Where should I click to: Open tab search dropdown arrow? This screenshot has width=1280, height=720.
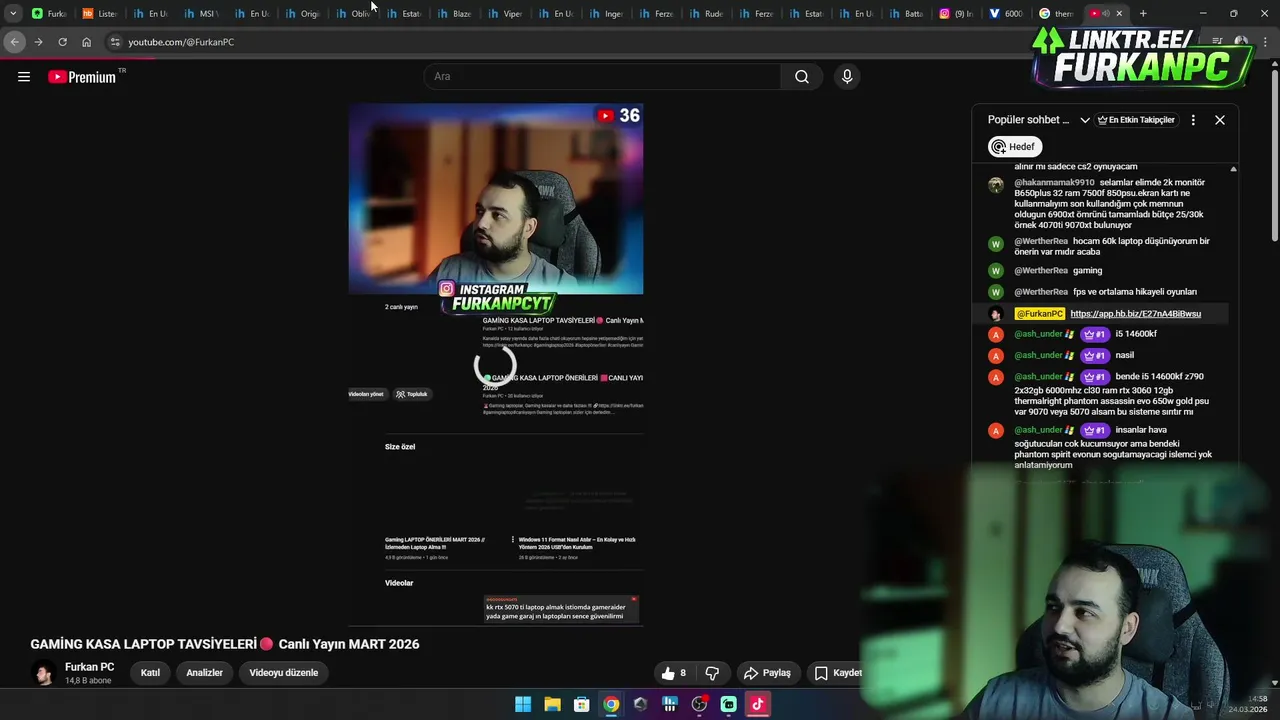point(13,14)
